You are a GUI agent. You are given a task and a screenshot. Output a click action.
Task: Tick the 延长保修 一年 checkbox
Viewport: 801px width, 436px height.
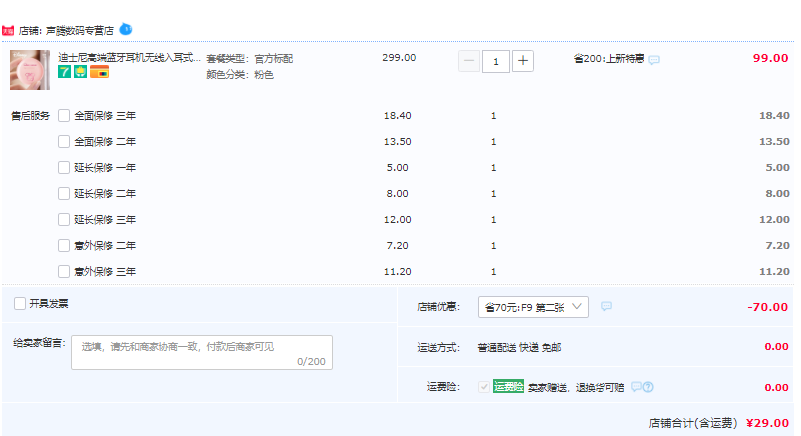click(x=64, y=167)
